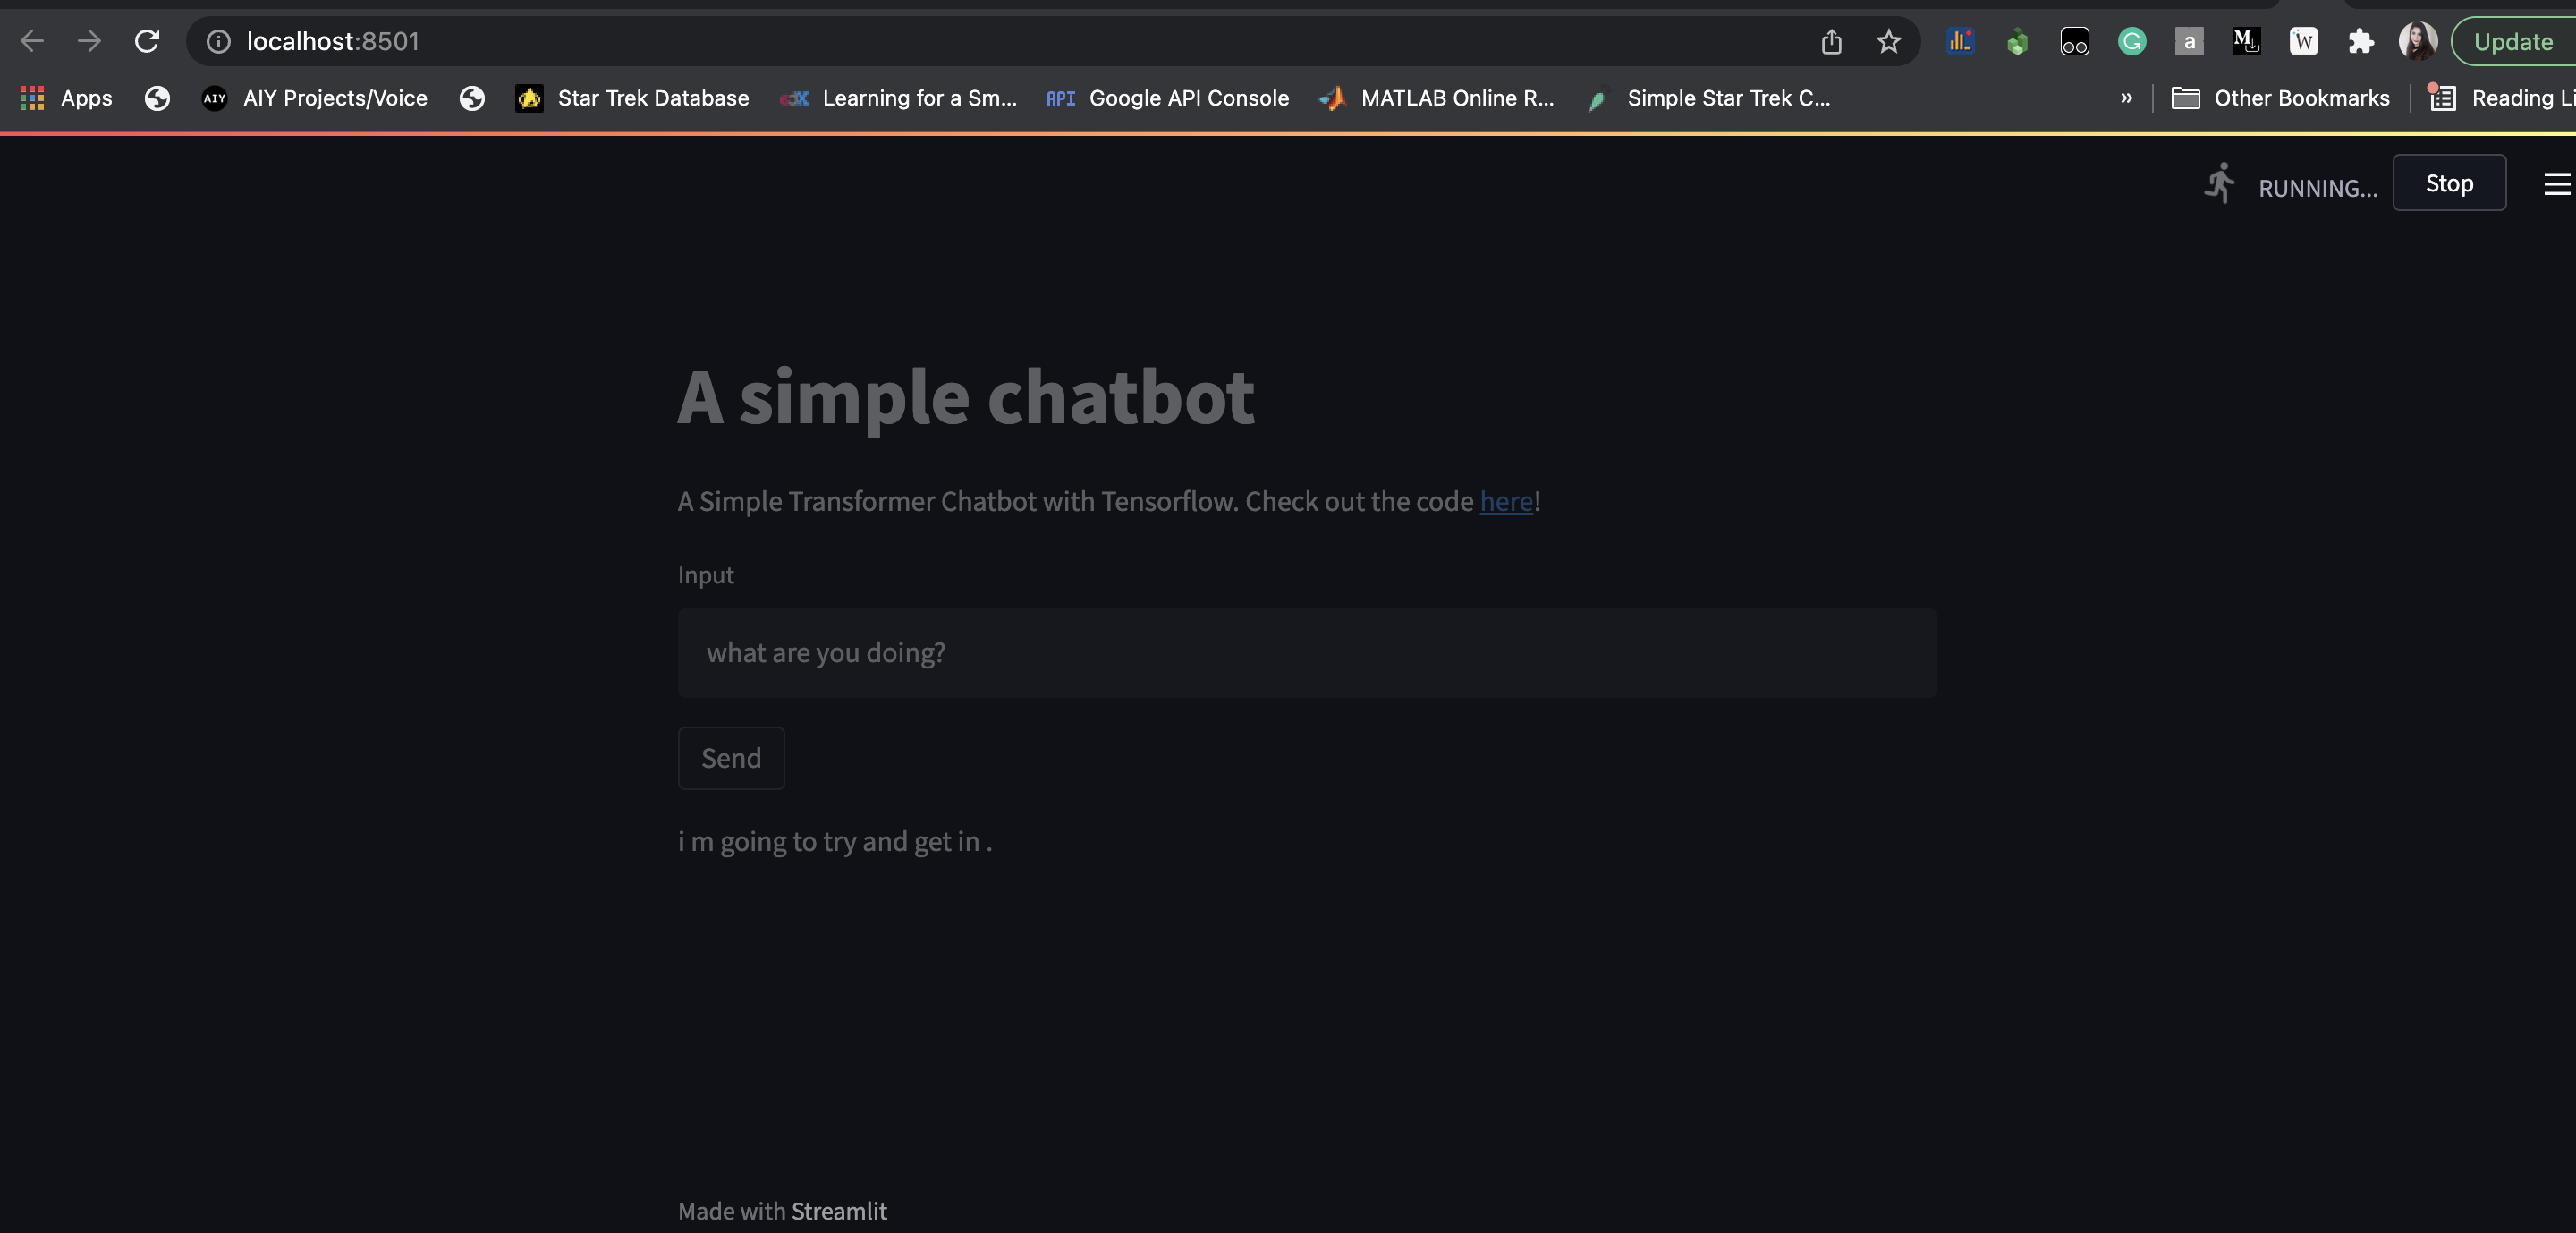2576x1233 pixels.
Task: Click inside the chatbot Input field
Action: (1307, 653)
